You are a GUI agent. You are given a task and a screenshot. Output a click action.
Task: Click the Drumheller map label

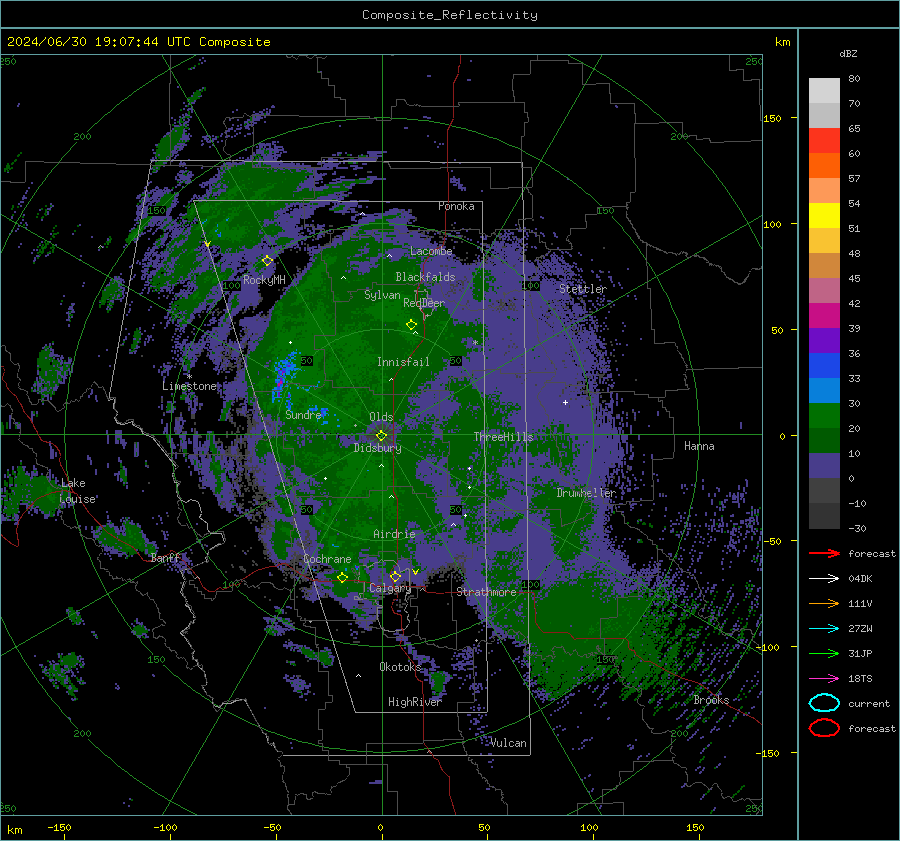coord(586,493)
